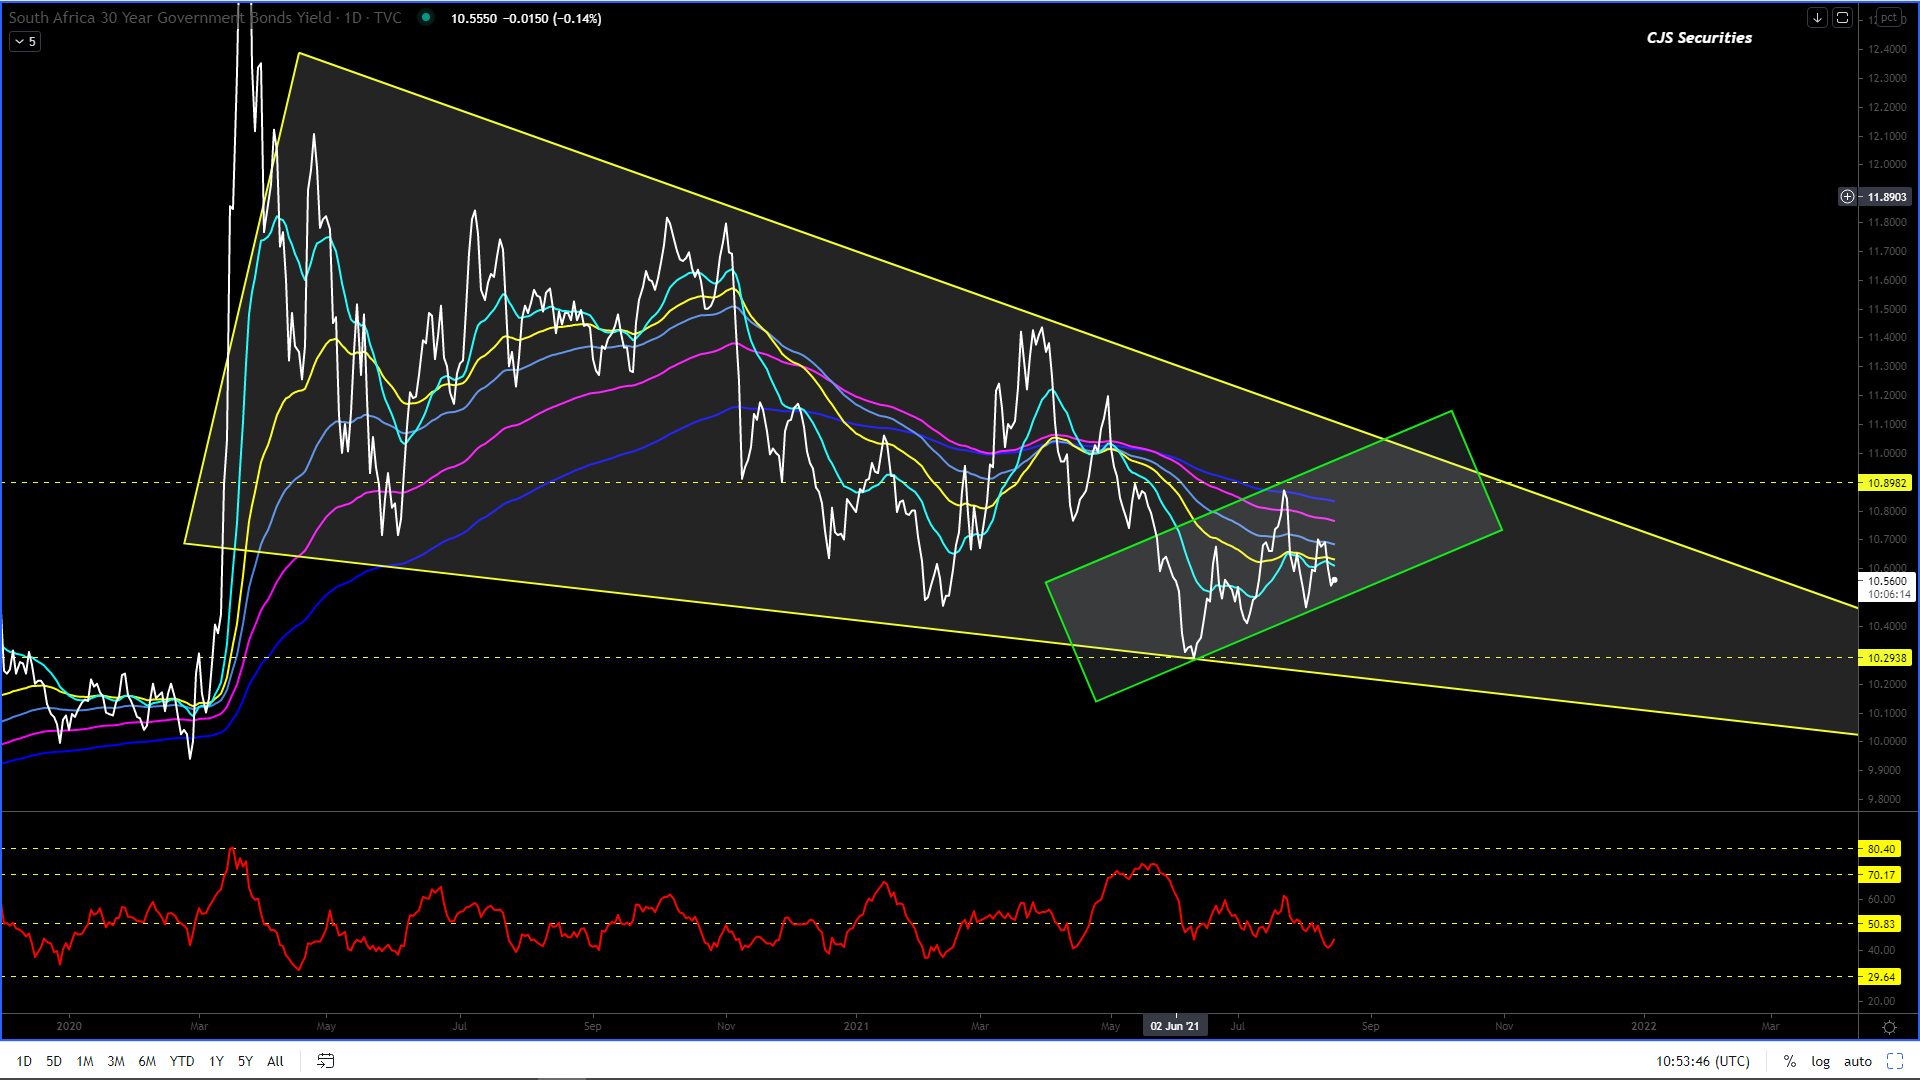
Task: Switch to the 5Y date range
Action: tap(245, 1061)
